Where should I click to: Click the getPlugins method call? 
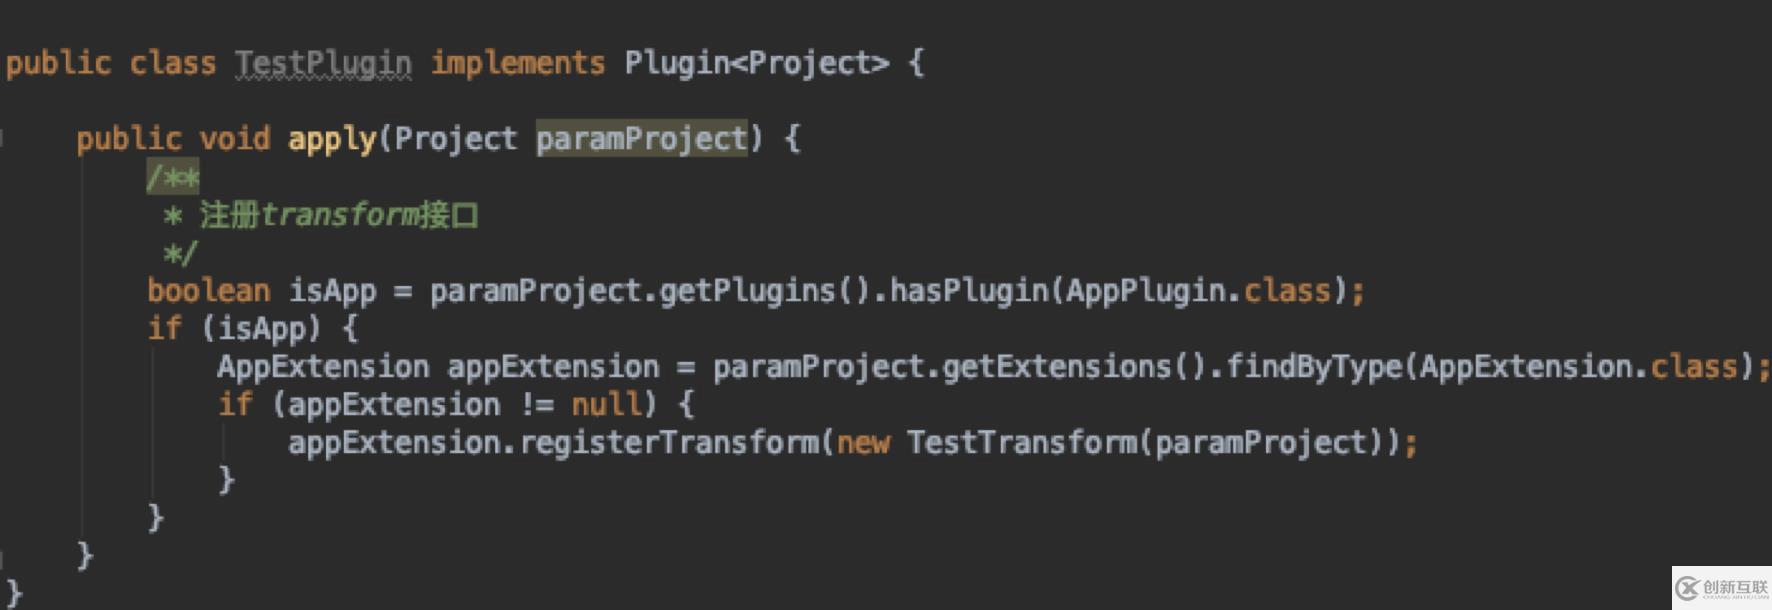tap(747, 291)
